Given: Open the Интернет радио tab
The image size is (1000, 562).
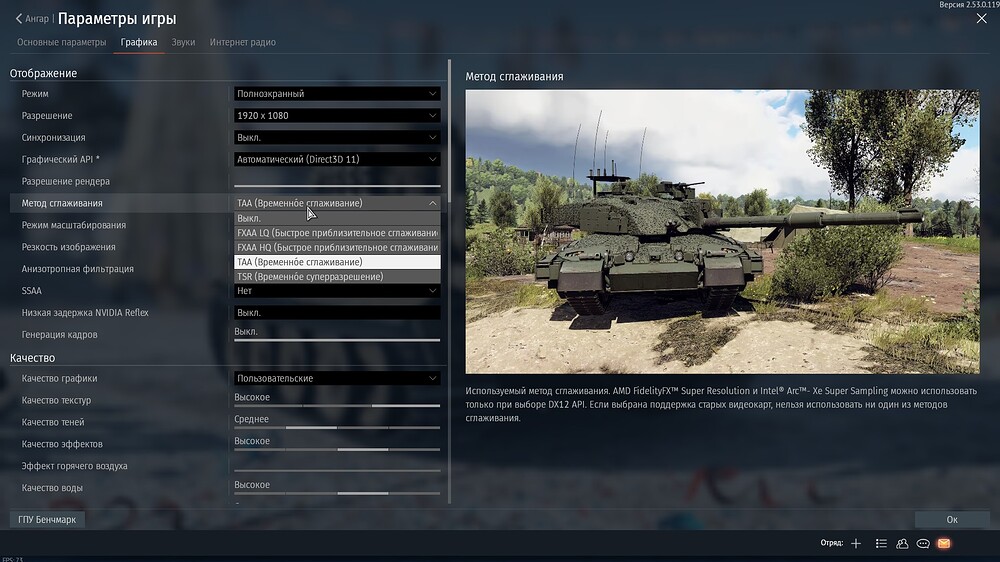Looking at the screenshot, I should coord(243,42).
